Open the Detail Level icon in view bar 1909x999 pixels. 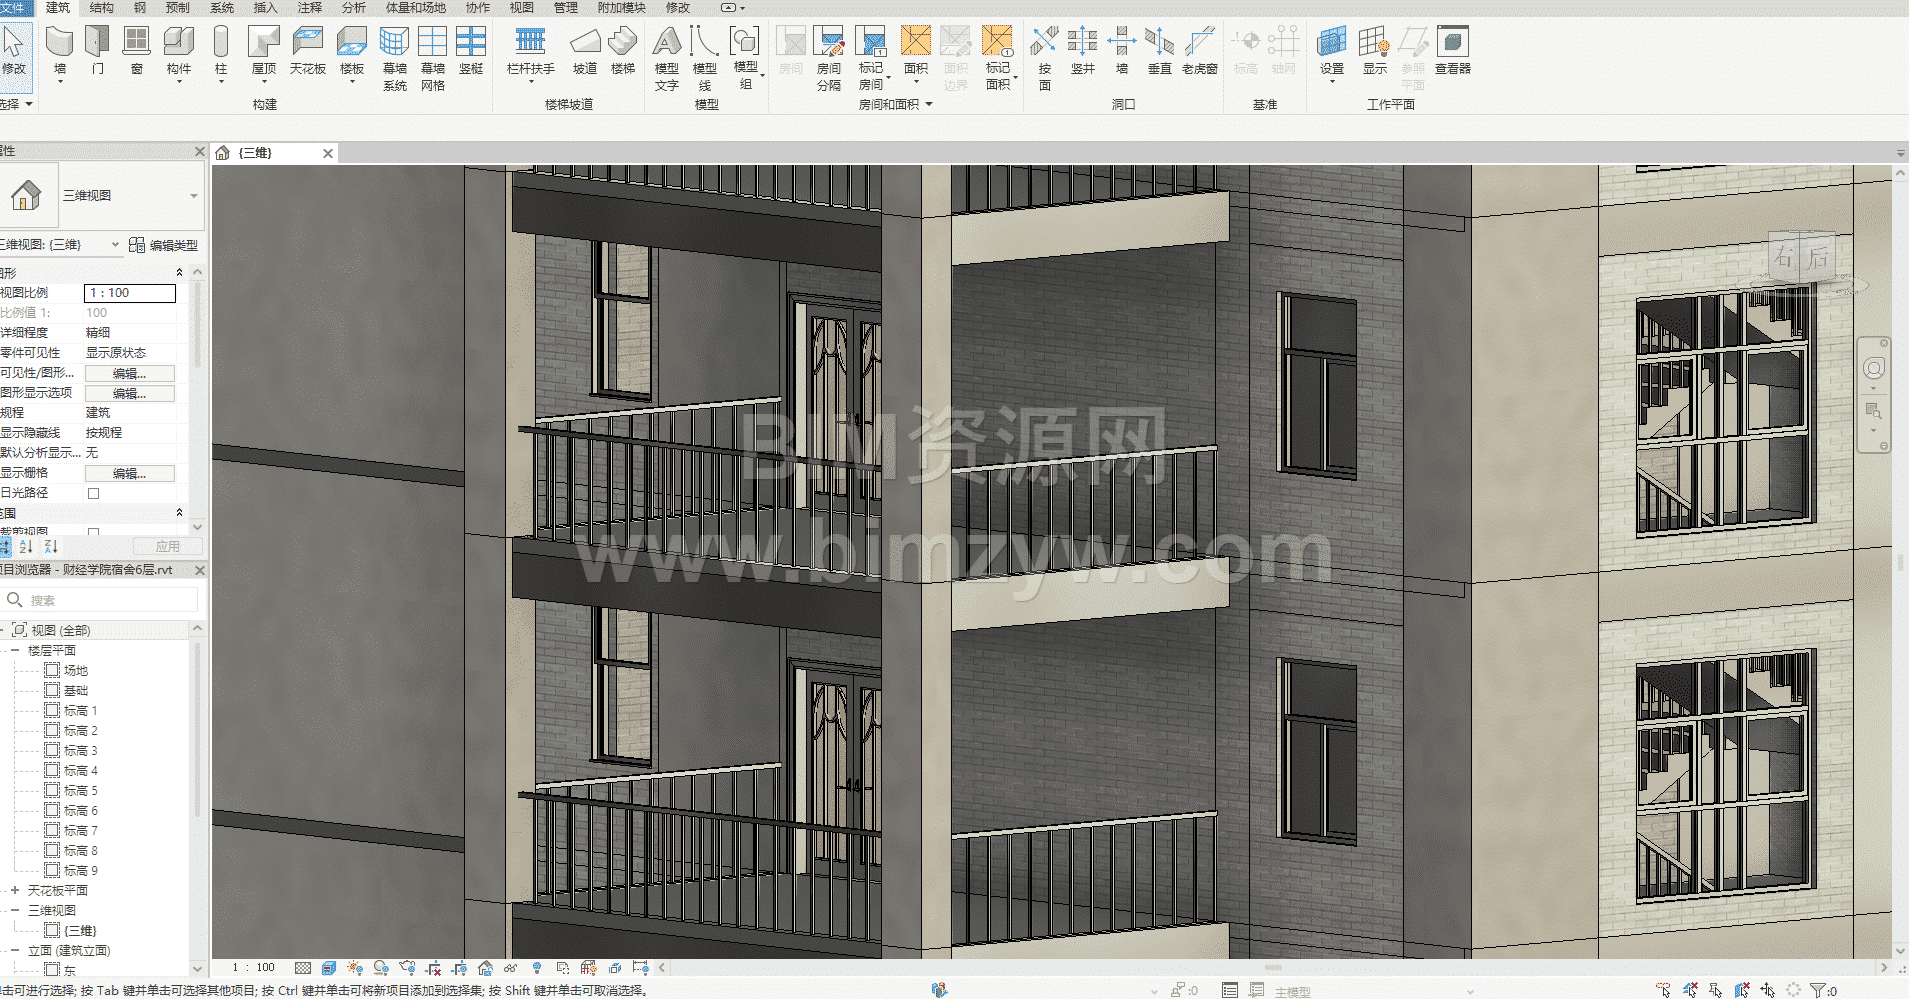[303, 968]
